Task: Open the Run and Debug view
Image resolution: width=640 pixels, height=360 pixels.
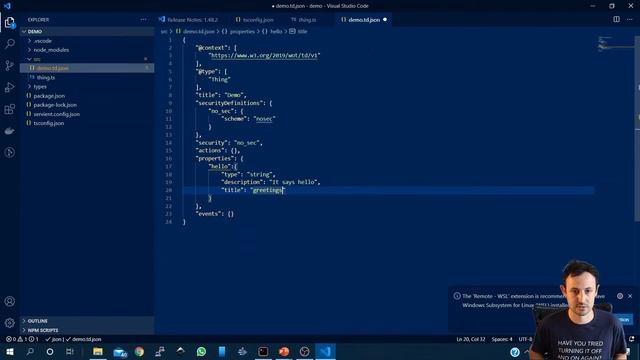Action: [x=9, y=87]
